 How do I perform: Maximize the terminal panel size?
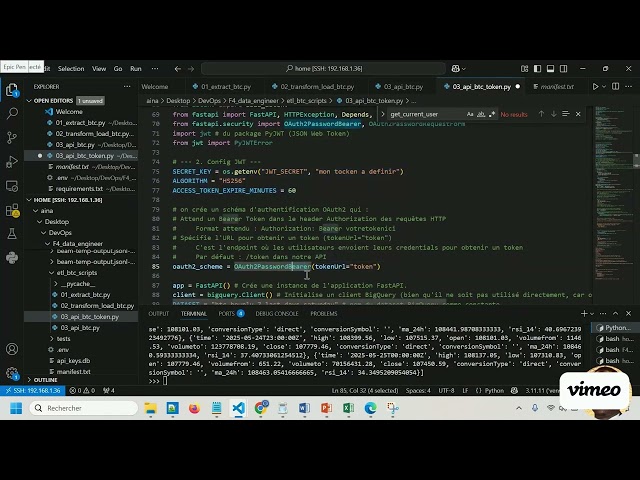616,313
